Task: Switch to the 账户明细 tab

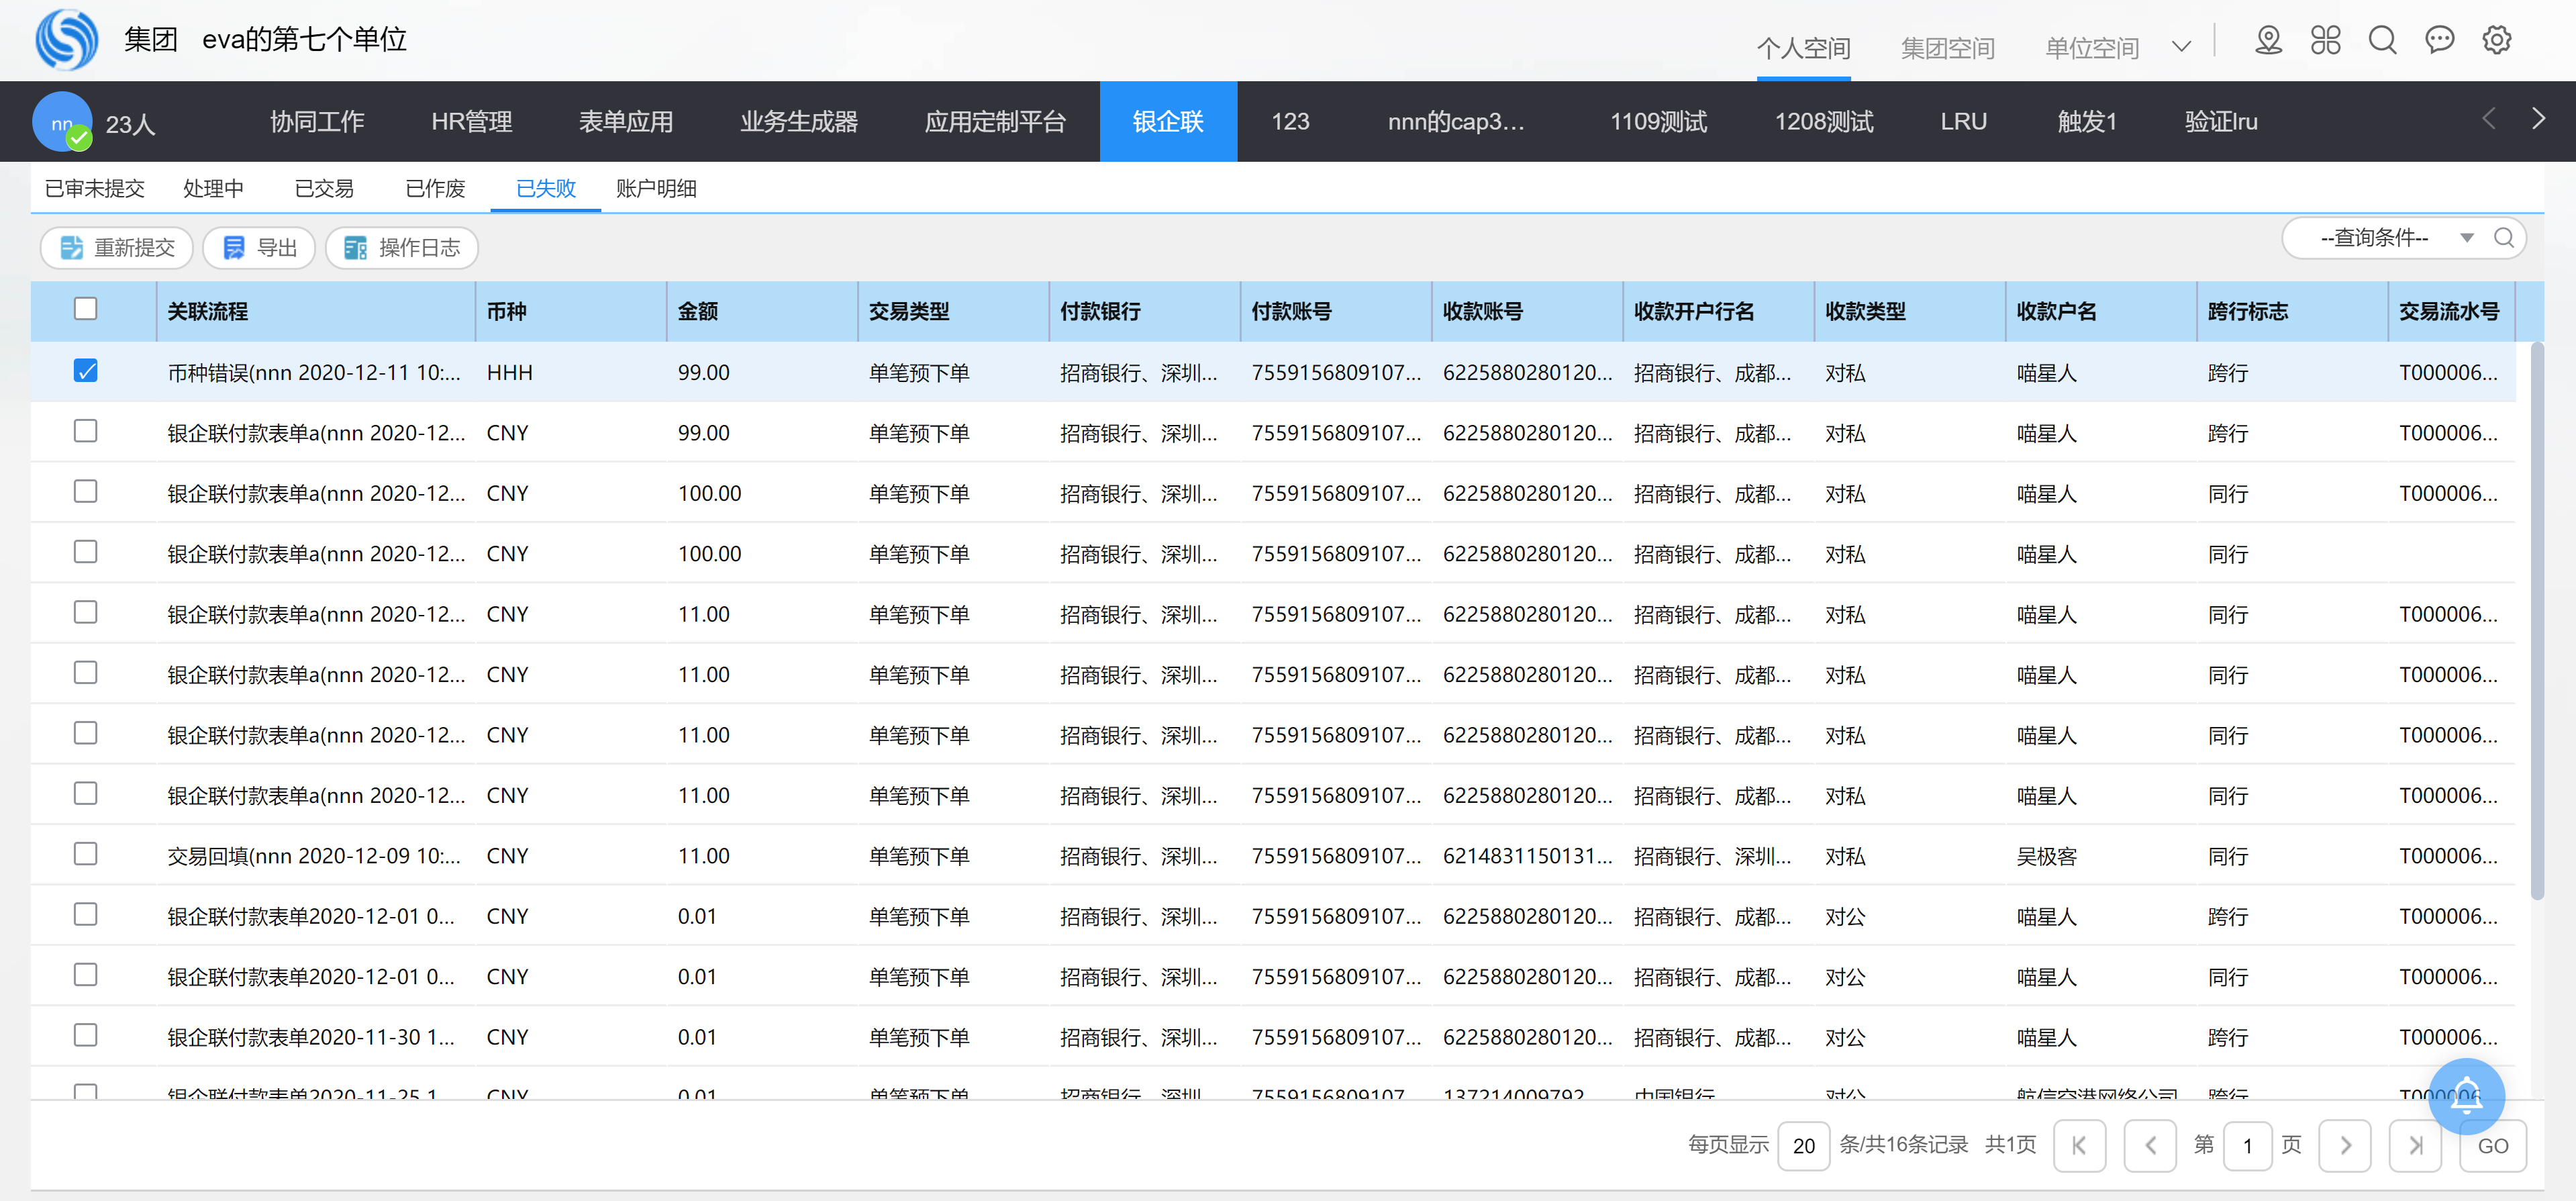Action: (x=656, y=189)
